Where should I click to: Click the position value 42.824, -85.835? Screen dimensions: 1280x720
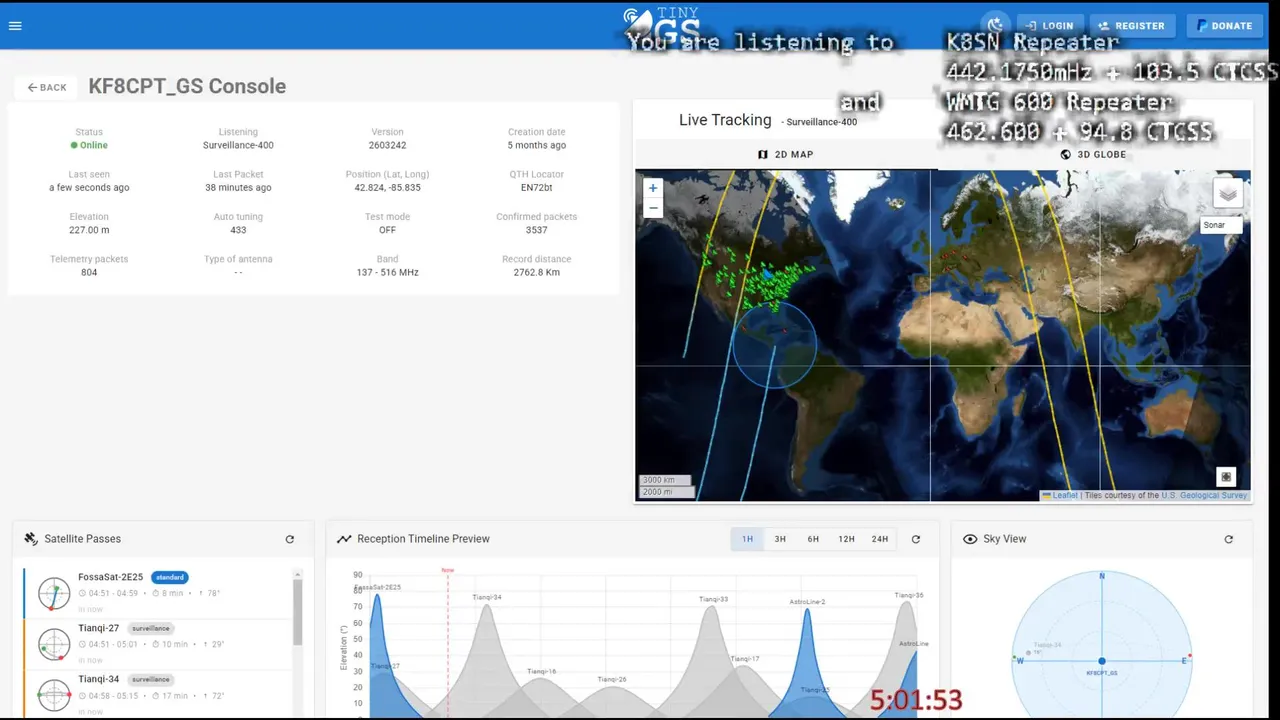(x=387, y=188)
